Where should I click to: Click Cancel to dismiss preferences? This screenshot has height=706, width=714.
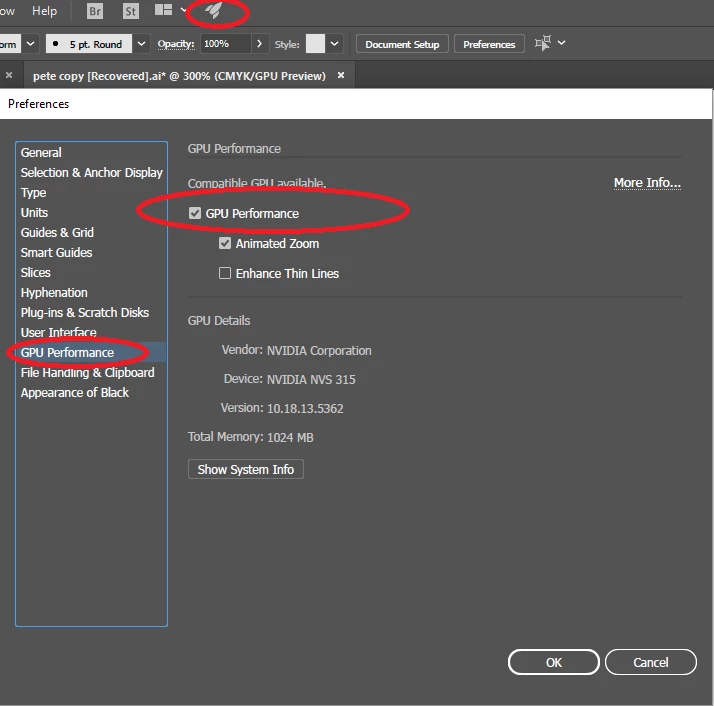[651, 662]
